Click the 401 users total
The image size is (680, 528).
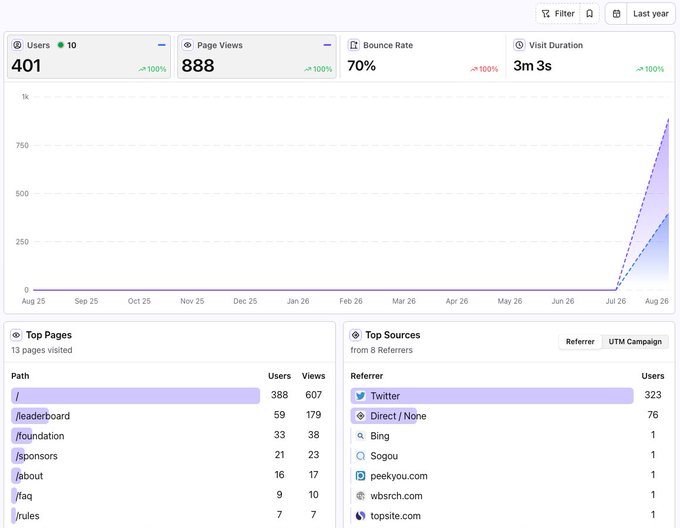26,66
